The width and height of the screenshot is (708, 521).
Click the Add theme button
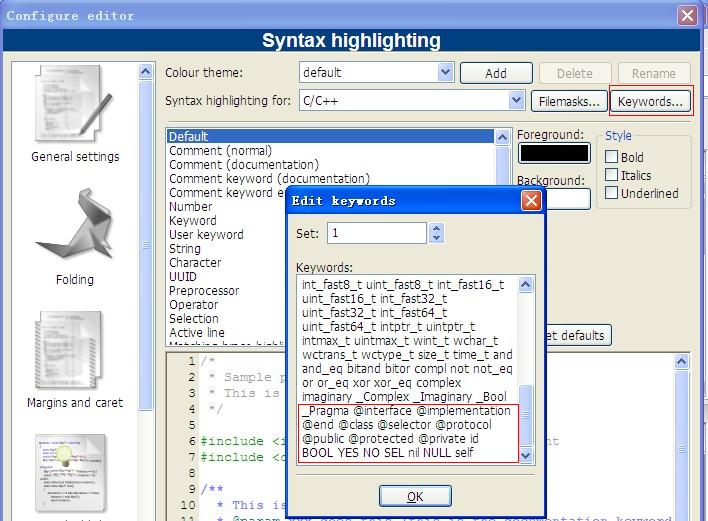pos(496,73)
